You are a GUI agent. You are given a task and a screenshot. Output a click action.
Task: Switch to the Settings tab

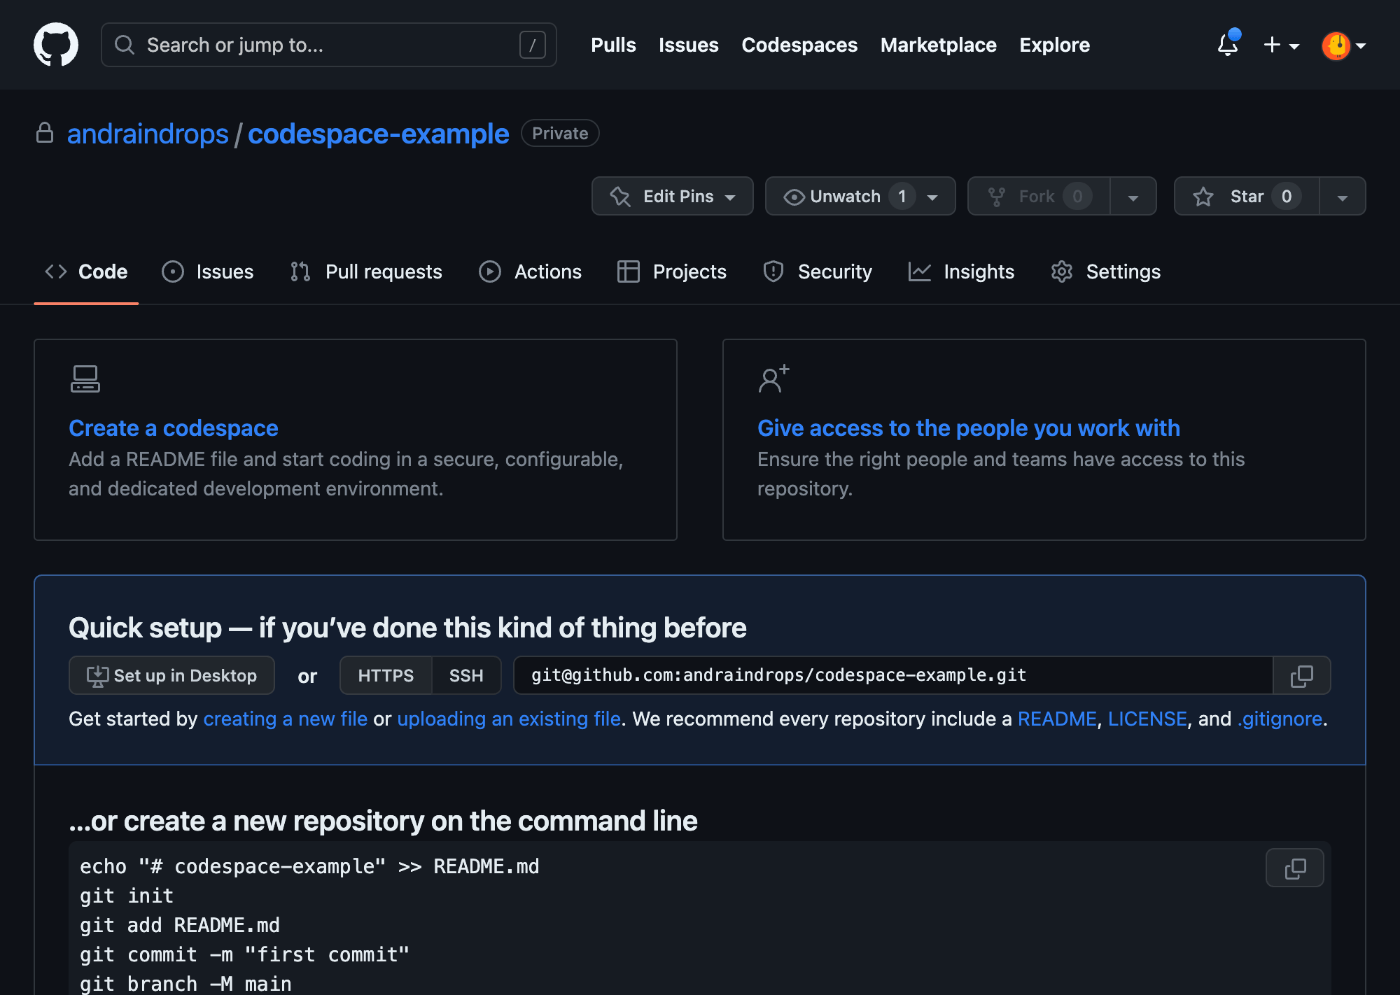1106,272
